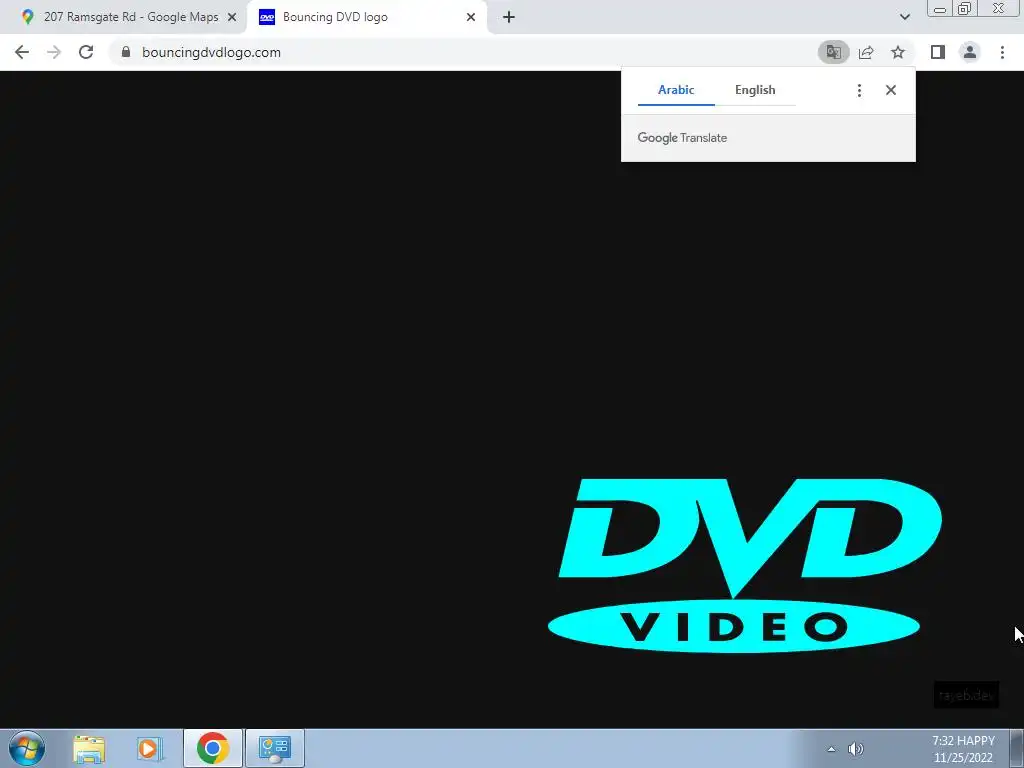Open the profile avatar menu

970,52
